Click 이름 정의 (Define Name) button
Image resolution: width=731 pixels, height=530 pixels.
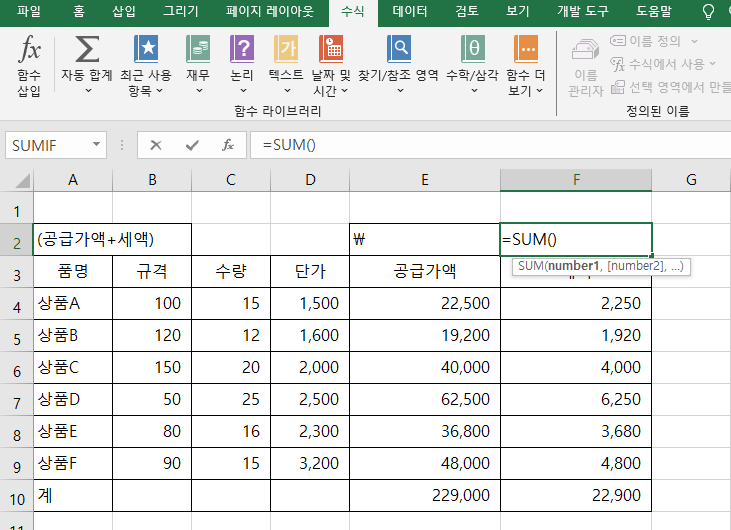tap(646, 41)
